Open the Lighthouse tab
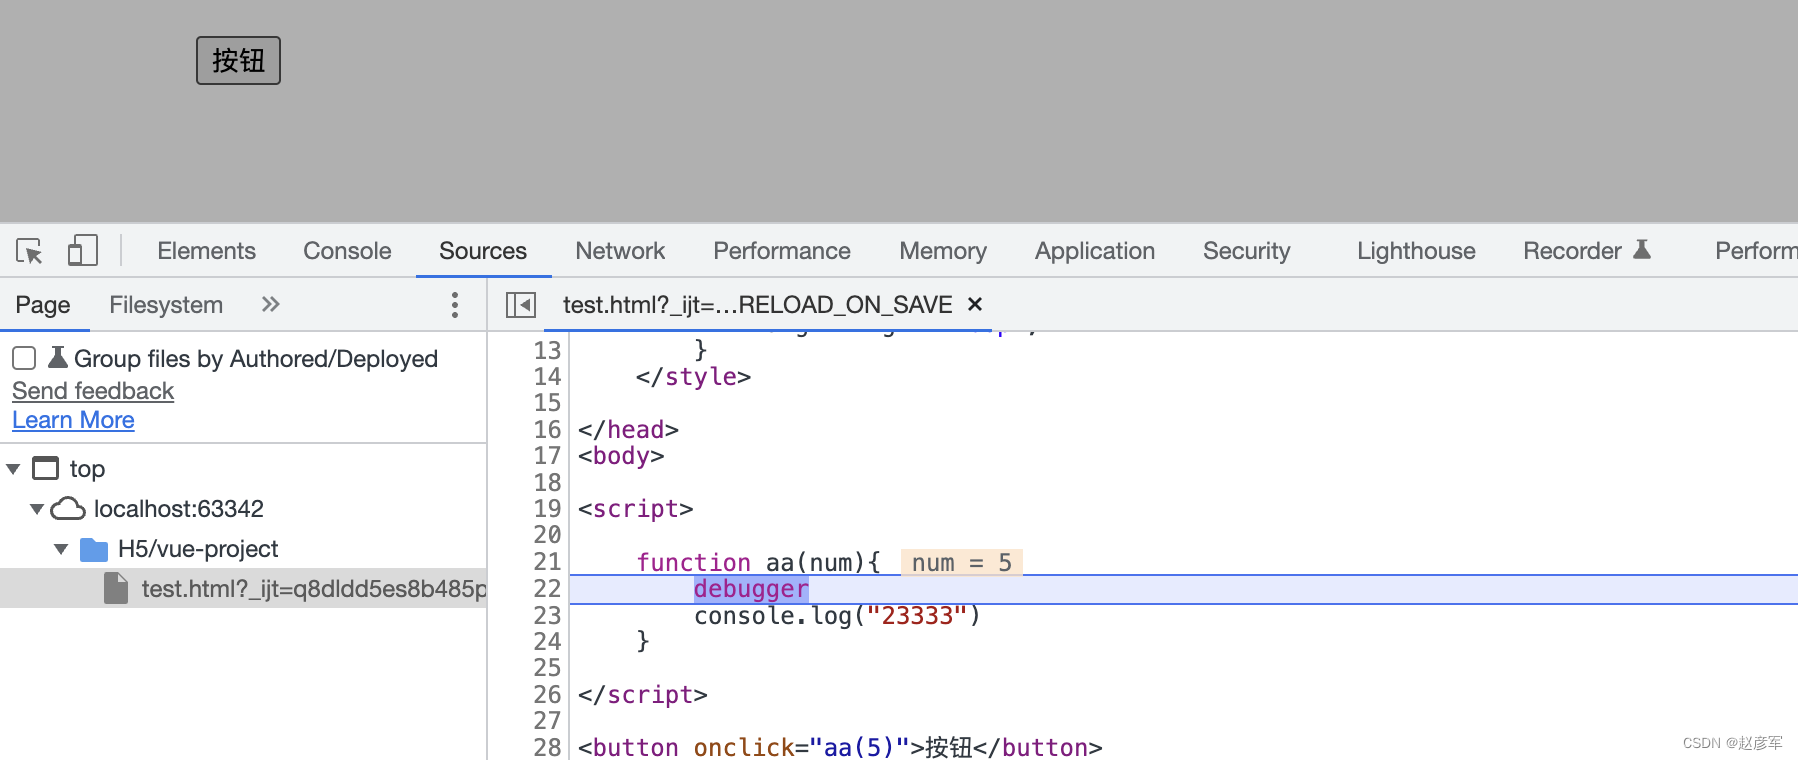The height and width of the screenshot is (760, 1798). pos(1416,251)
